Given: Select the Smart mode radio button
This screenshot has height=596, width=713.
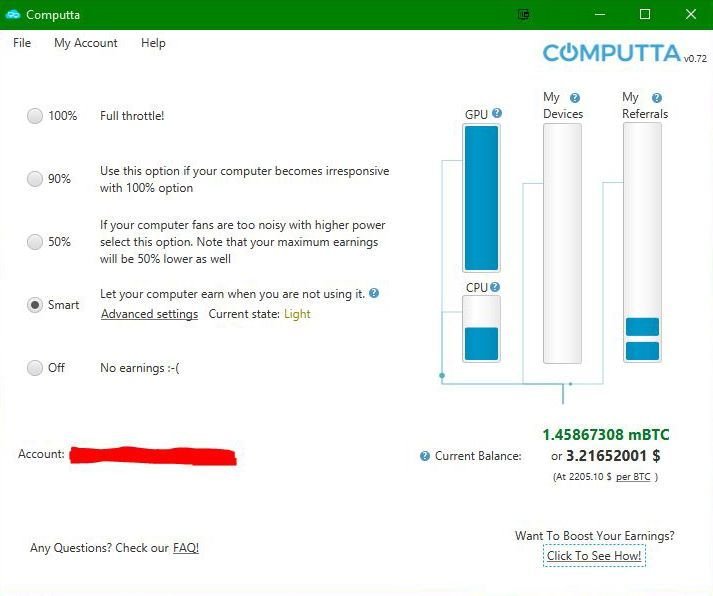Looking at the screenshot, I should click(x=35, y=305).
